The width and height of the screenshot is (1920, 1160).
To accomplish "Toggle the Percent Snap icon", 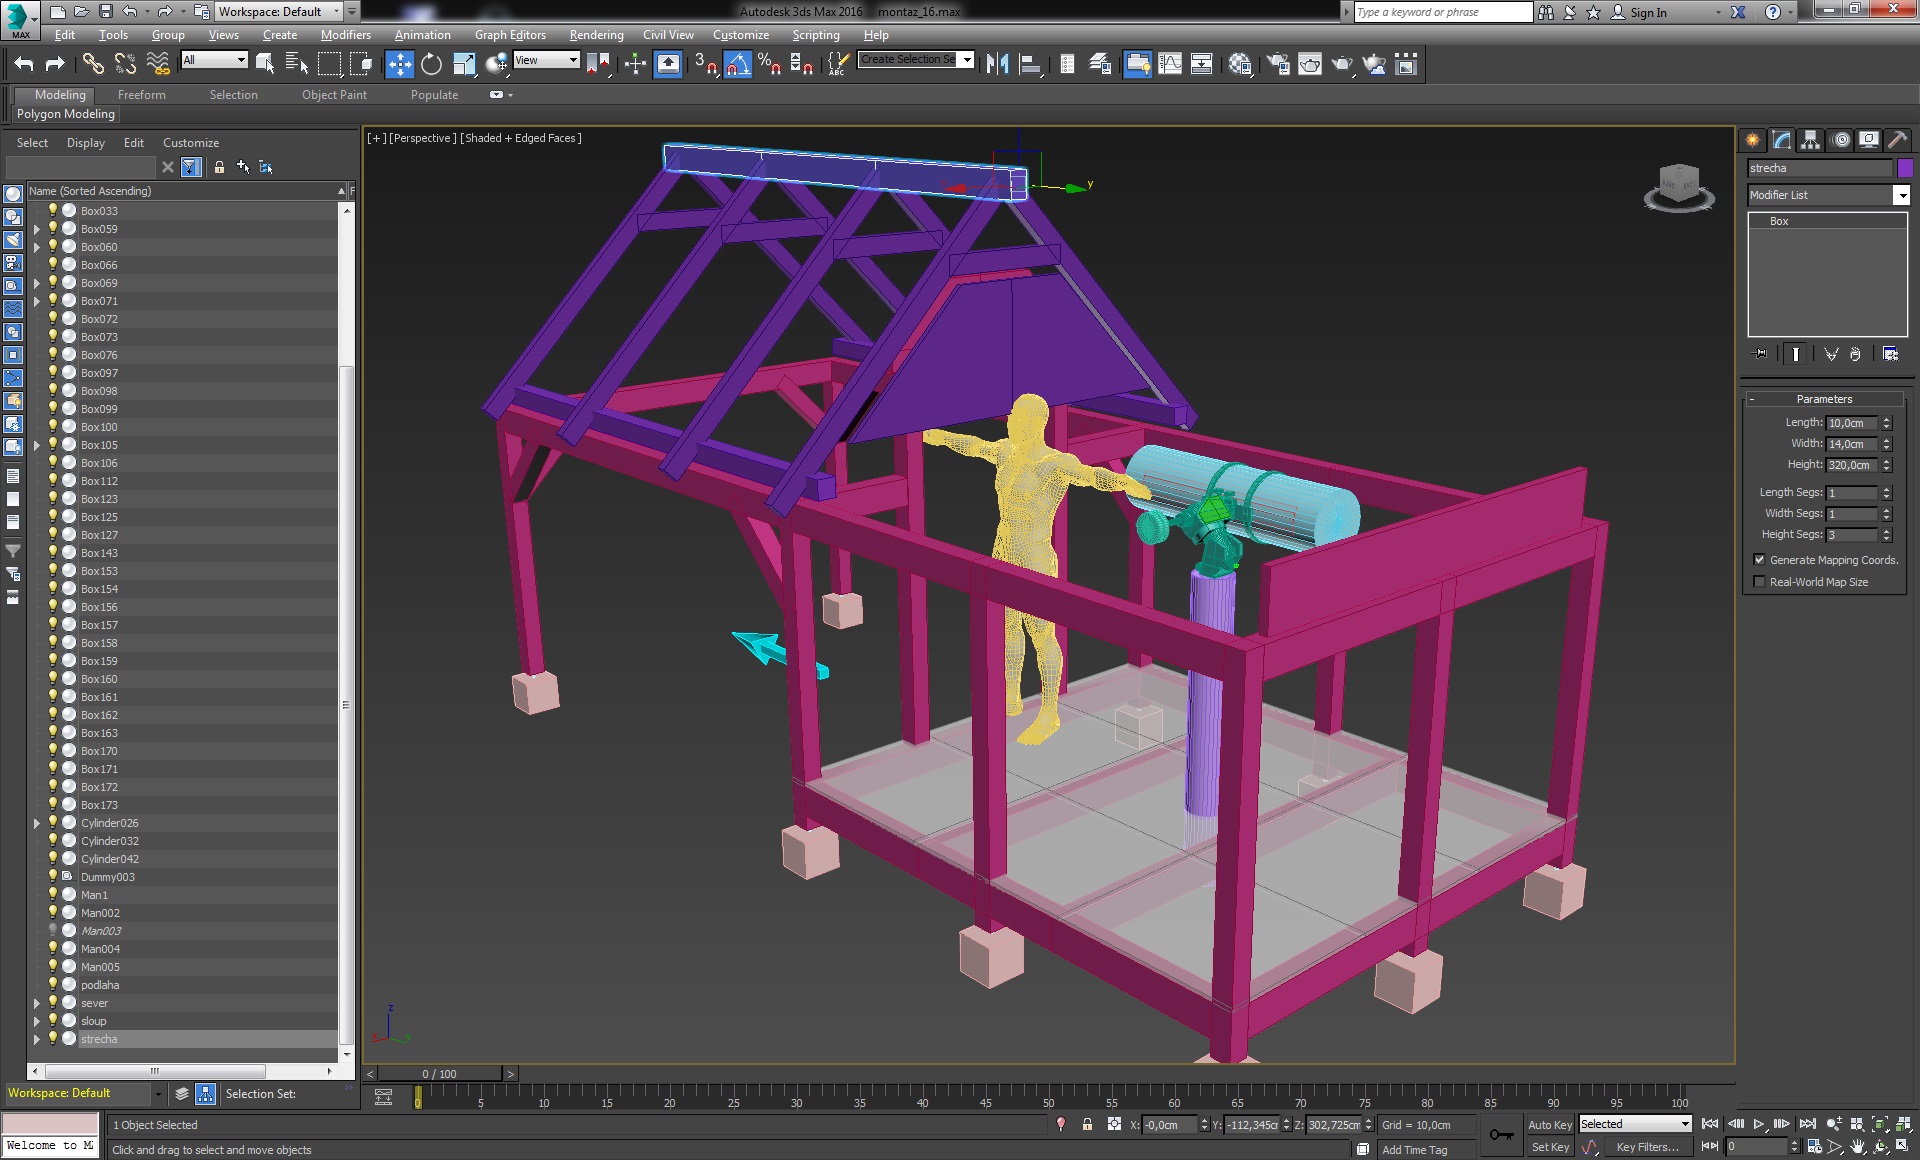I will (x=769, y=64).
